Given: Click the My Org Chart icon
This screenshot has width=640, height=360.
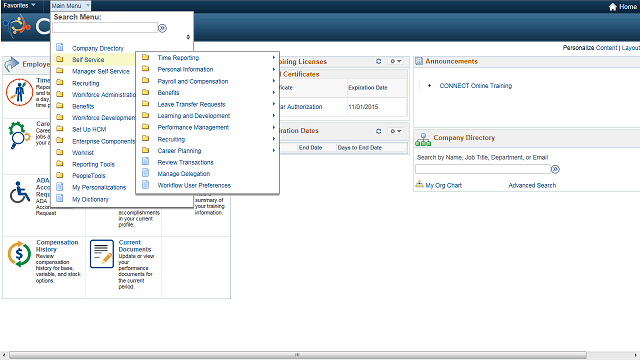Looking at the screenshot, I should pos(419,185).
